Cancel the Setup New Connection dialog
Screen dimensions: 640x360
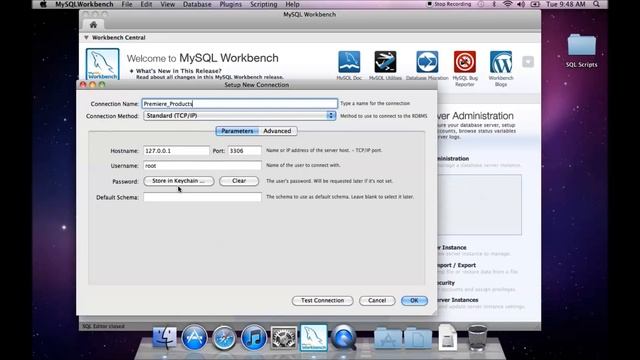point(377,300)
